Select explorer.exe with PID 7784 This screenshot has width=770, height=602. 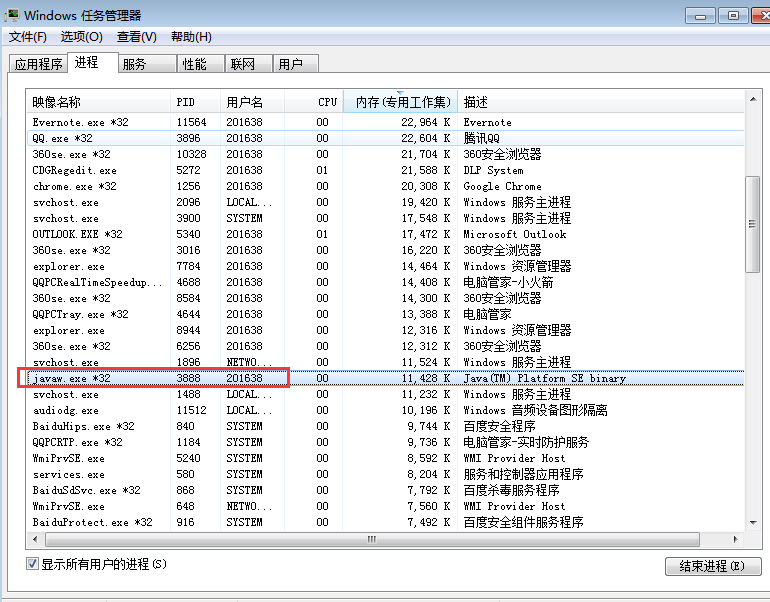coord(385,266)
